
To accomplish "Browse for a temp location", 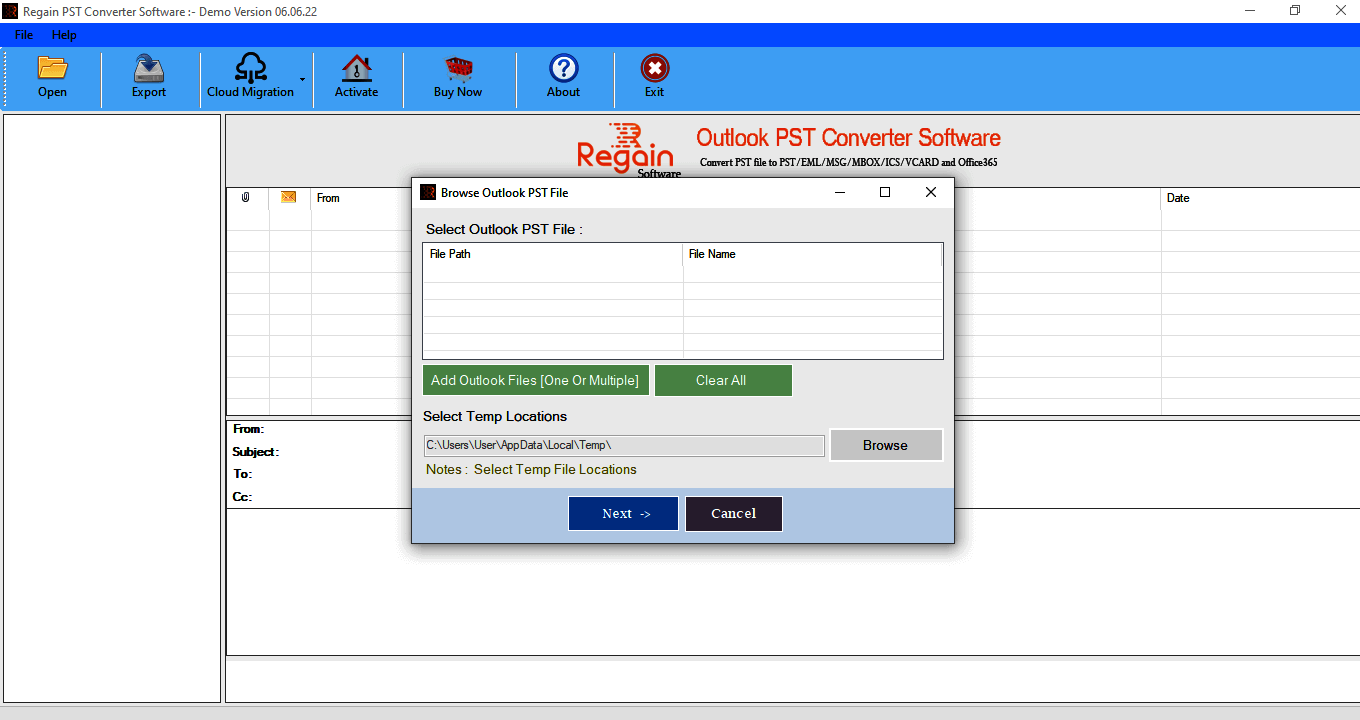I will (x=886, y=445).
